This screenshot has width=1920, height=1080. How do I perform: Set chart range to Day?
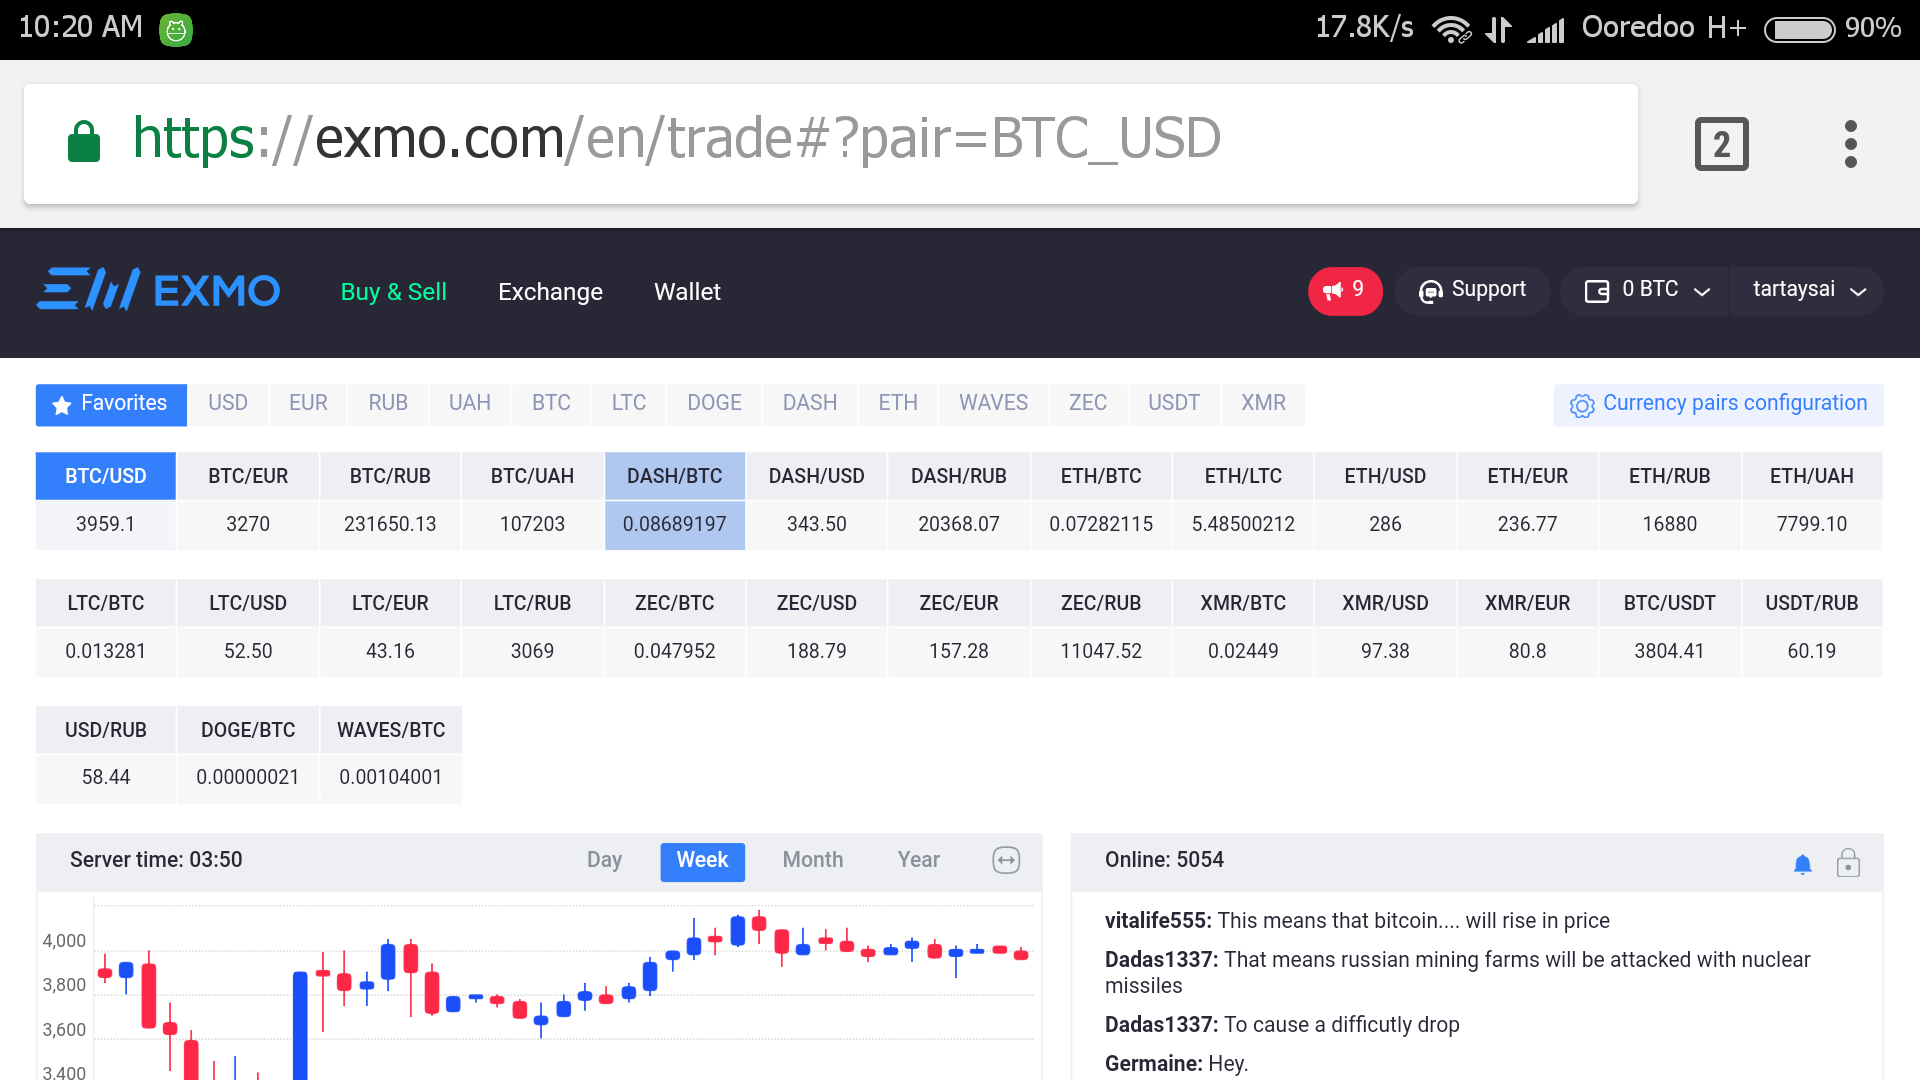pos(604,861)
